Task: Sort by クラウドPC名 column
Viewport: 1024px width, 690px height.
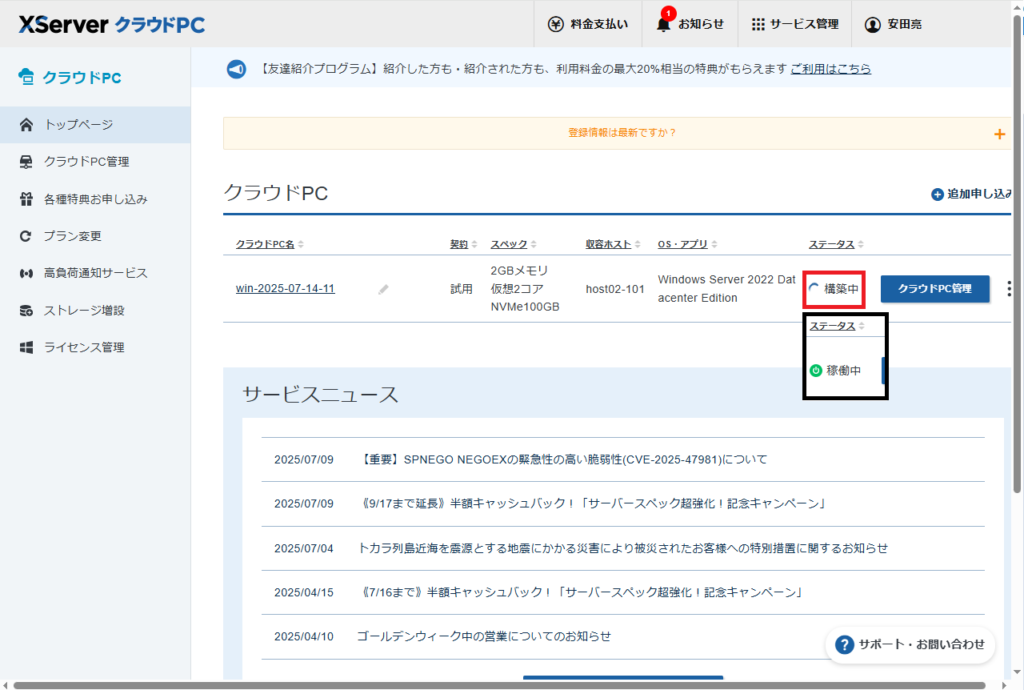Action: pyautogui.click(x=270, y=244)
